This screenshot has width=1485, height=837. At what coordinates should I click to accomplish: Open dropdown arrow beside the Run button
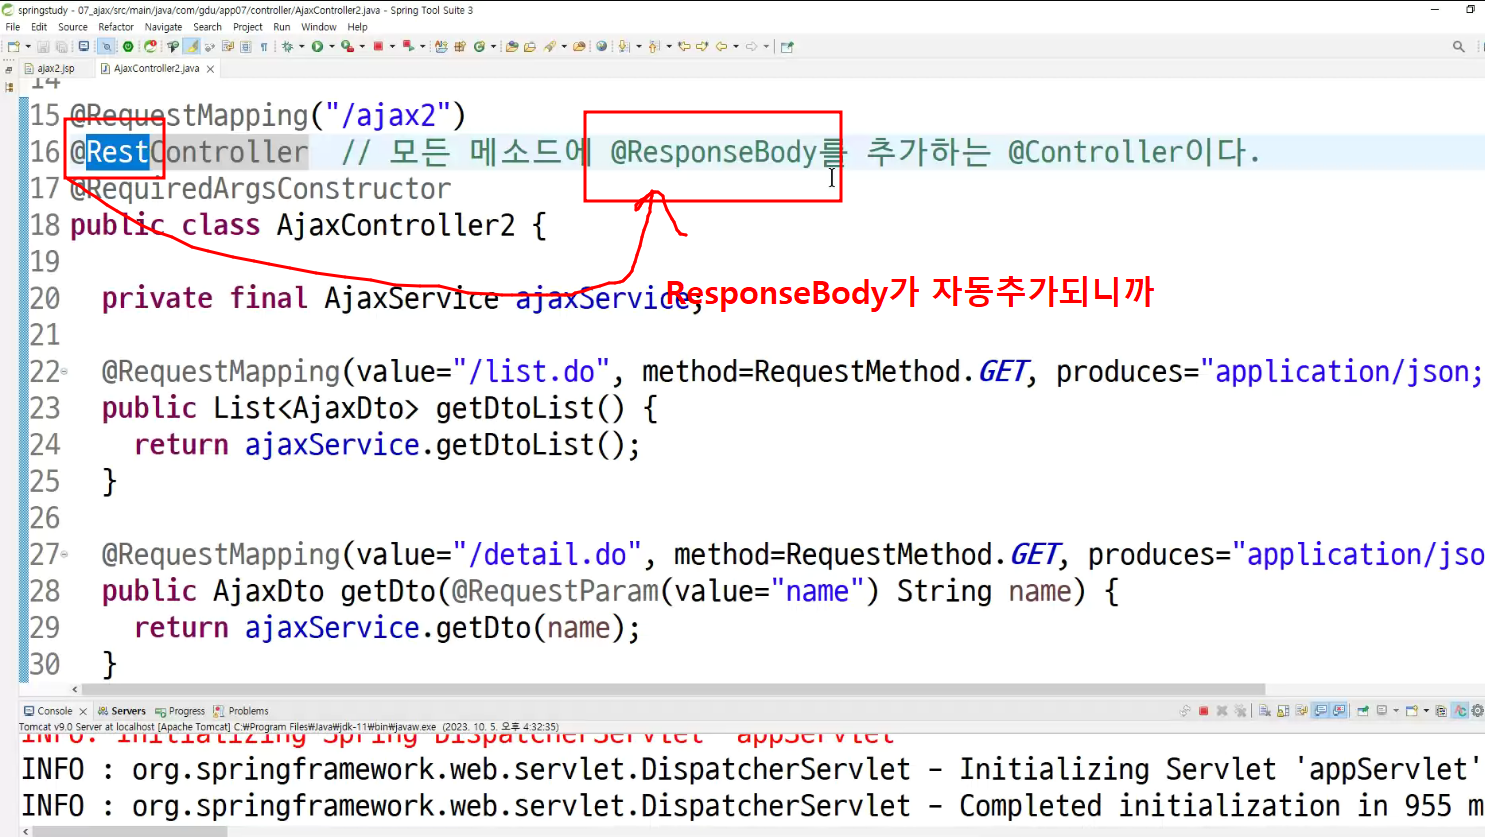(332, 46)
